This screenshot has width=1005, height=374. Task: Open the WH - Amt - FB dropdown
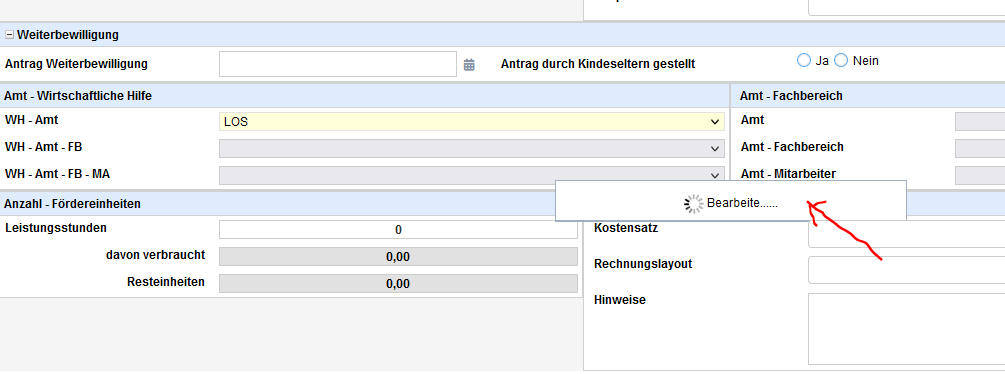[472, 149]
